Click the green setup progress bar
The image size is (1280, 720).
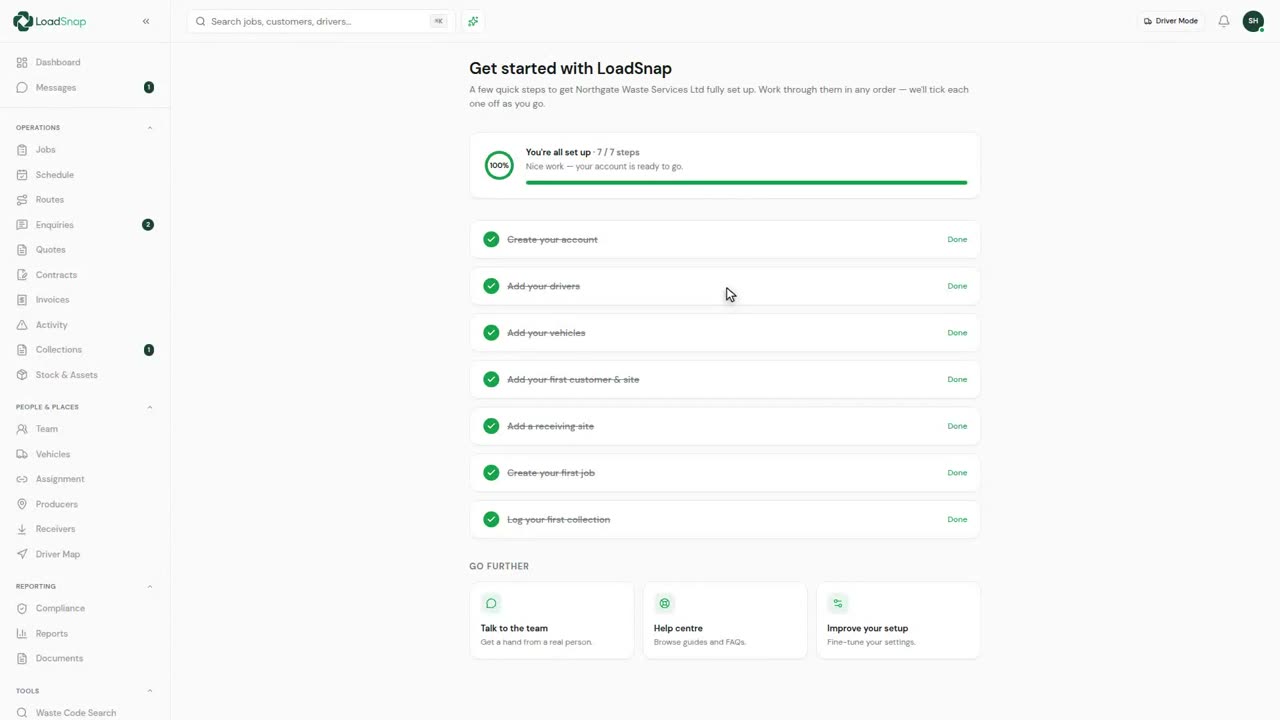(747, 183)
